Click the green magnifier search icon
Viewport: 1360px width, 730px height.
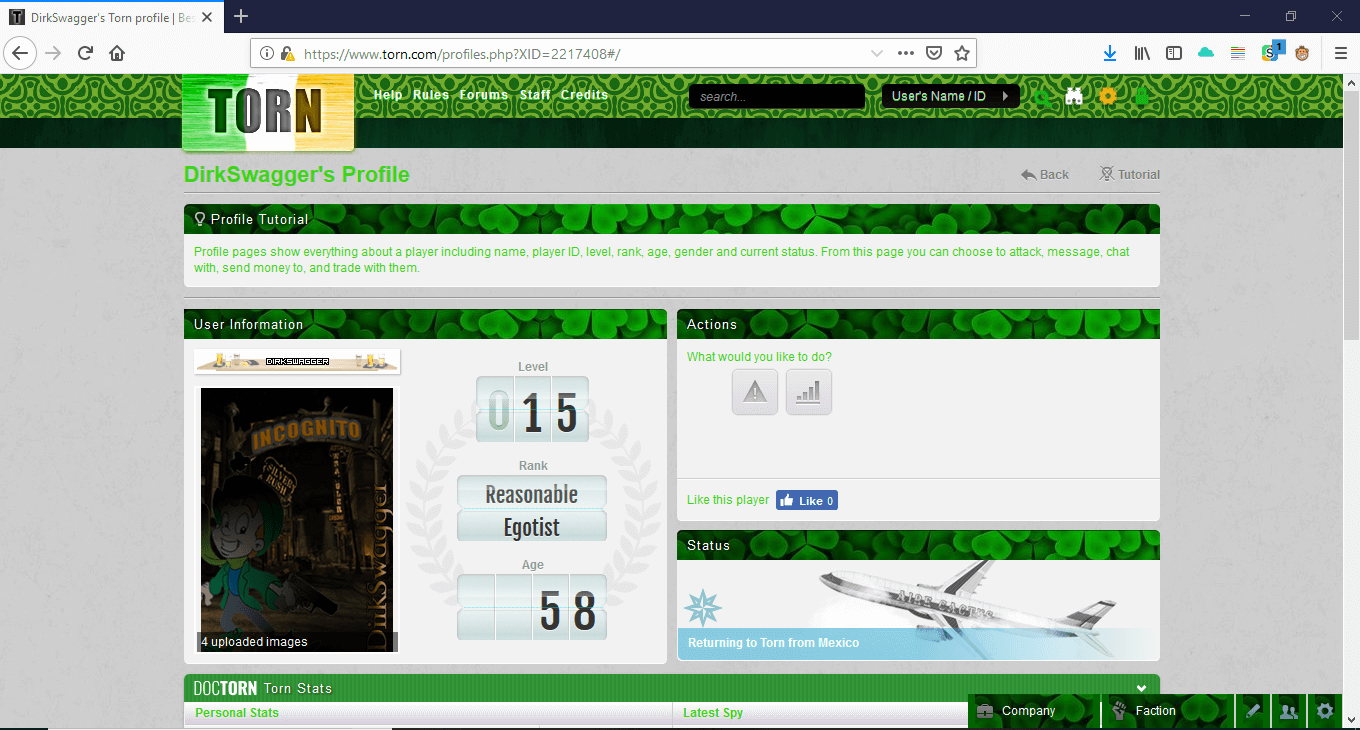(1043, 97)
